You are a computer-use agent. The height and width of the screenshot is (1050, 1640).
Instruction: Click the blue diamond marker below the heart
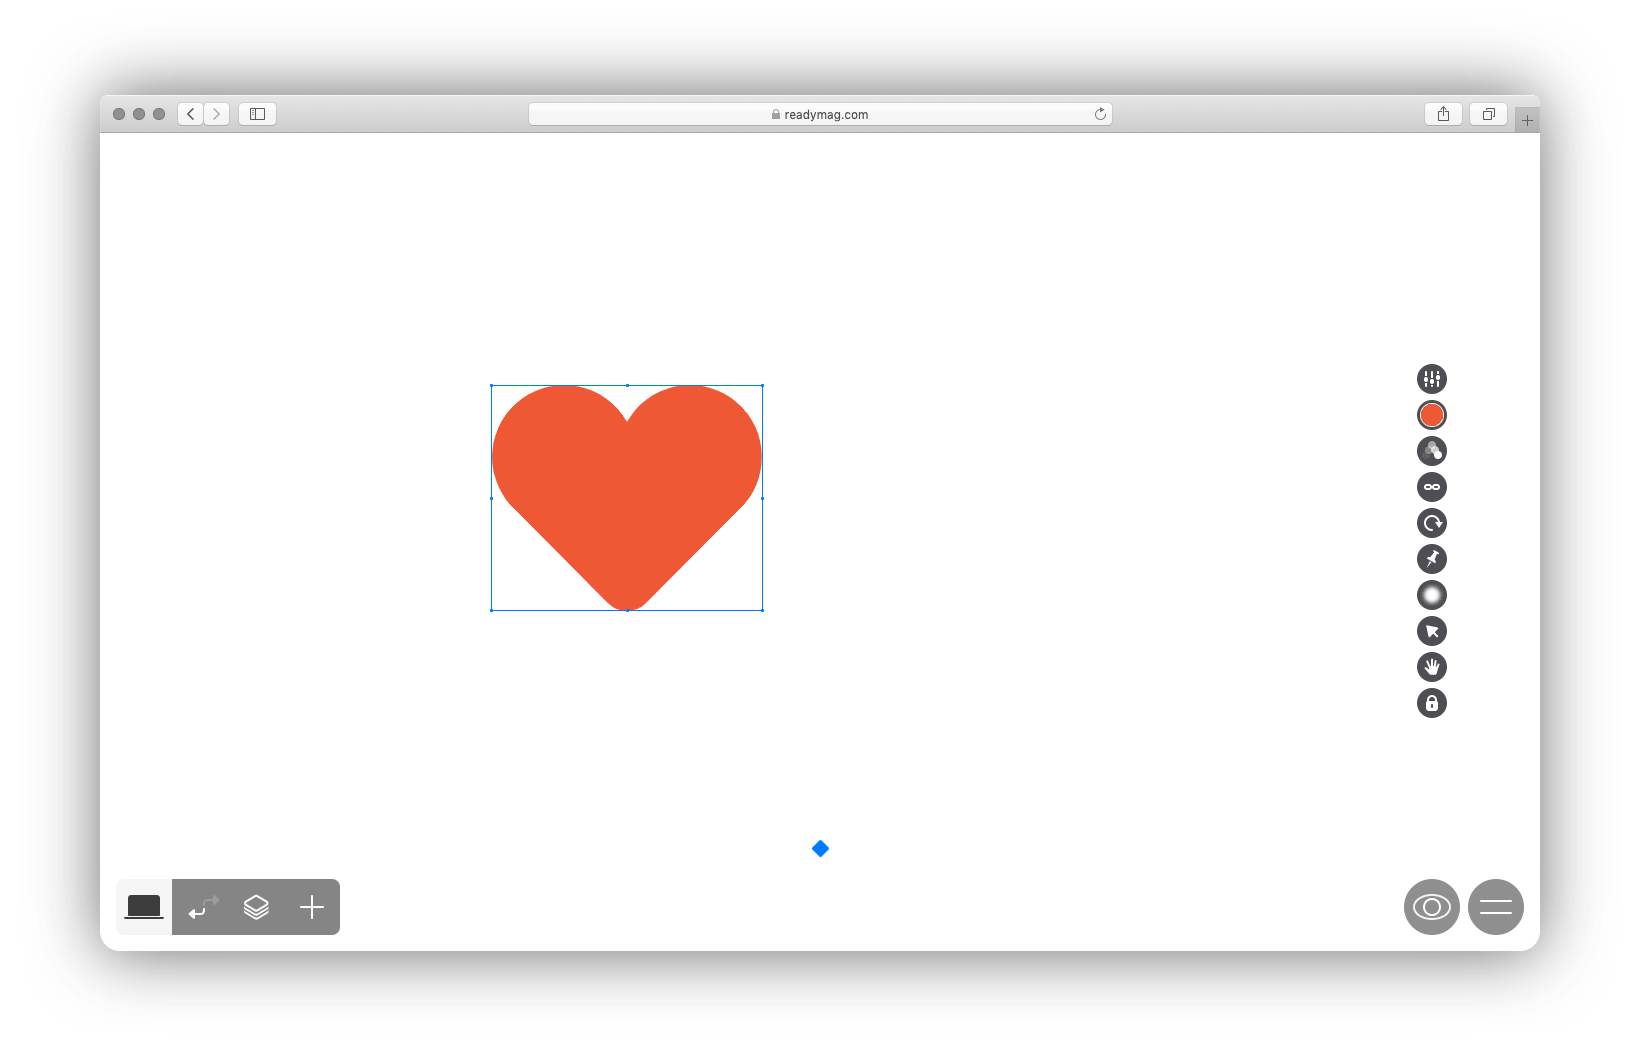click(x=820, y=849)
